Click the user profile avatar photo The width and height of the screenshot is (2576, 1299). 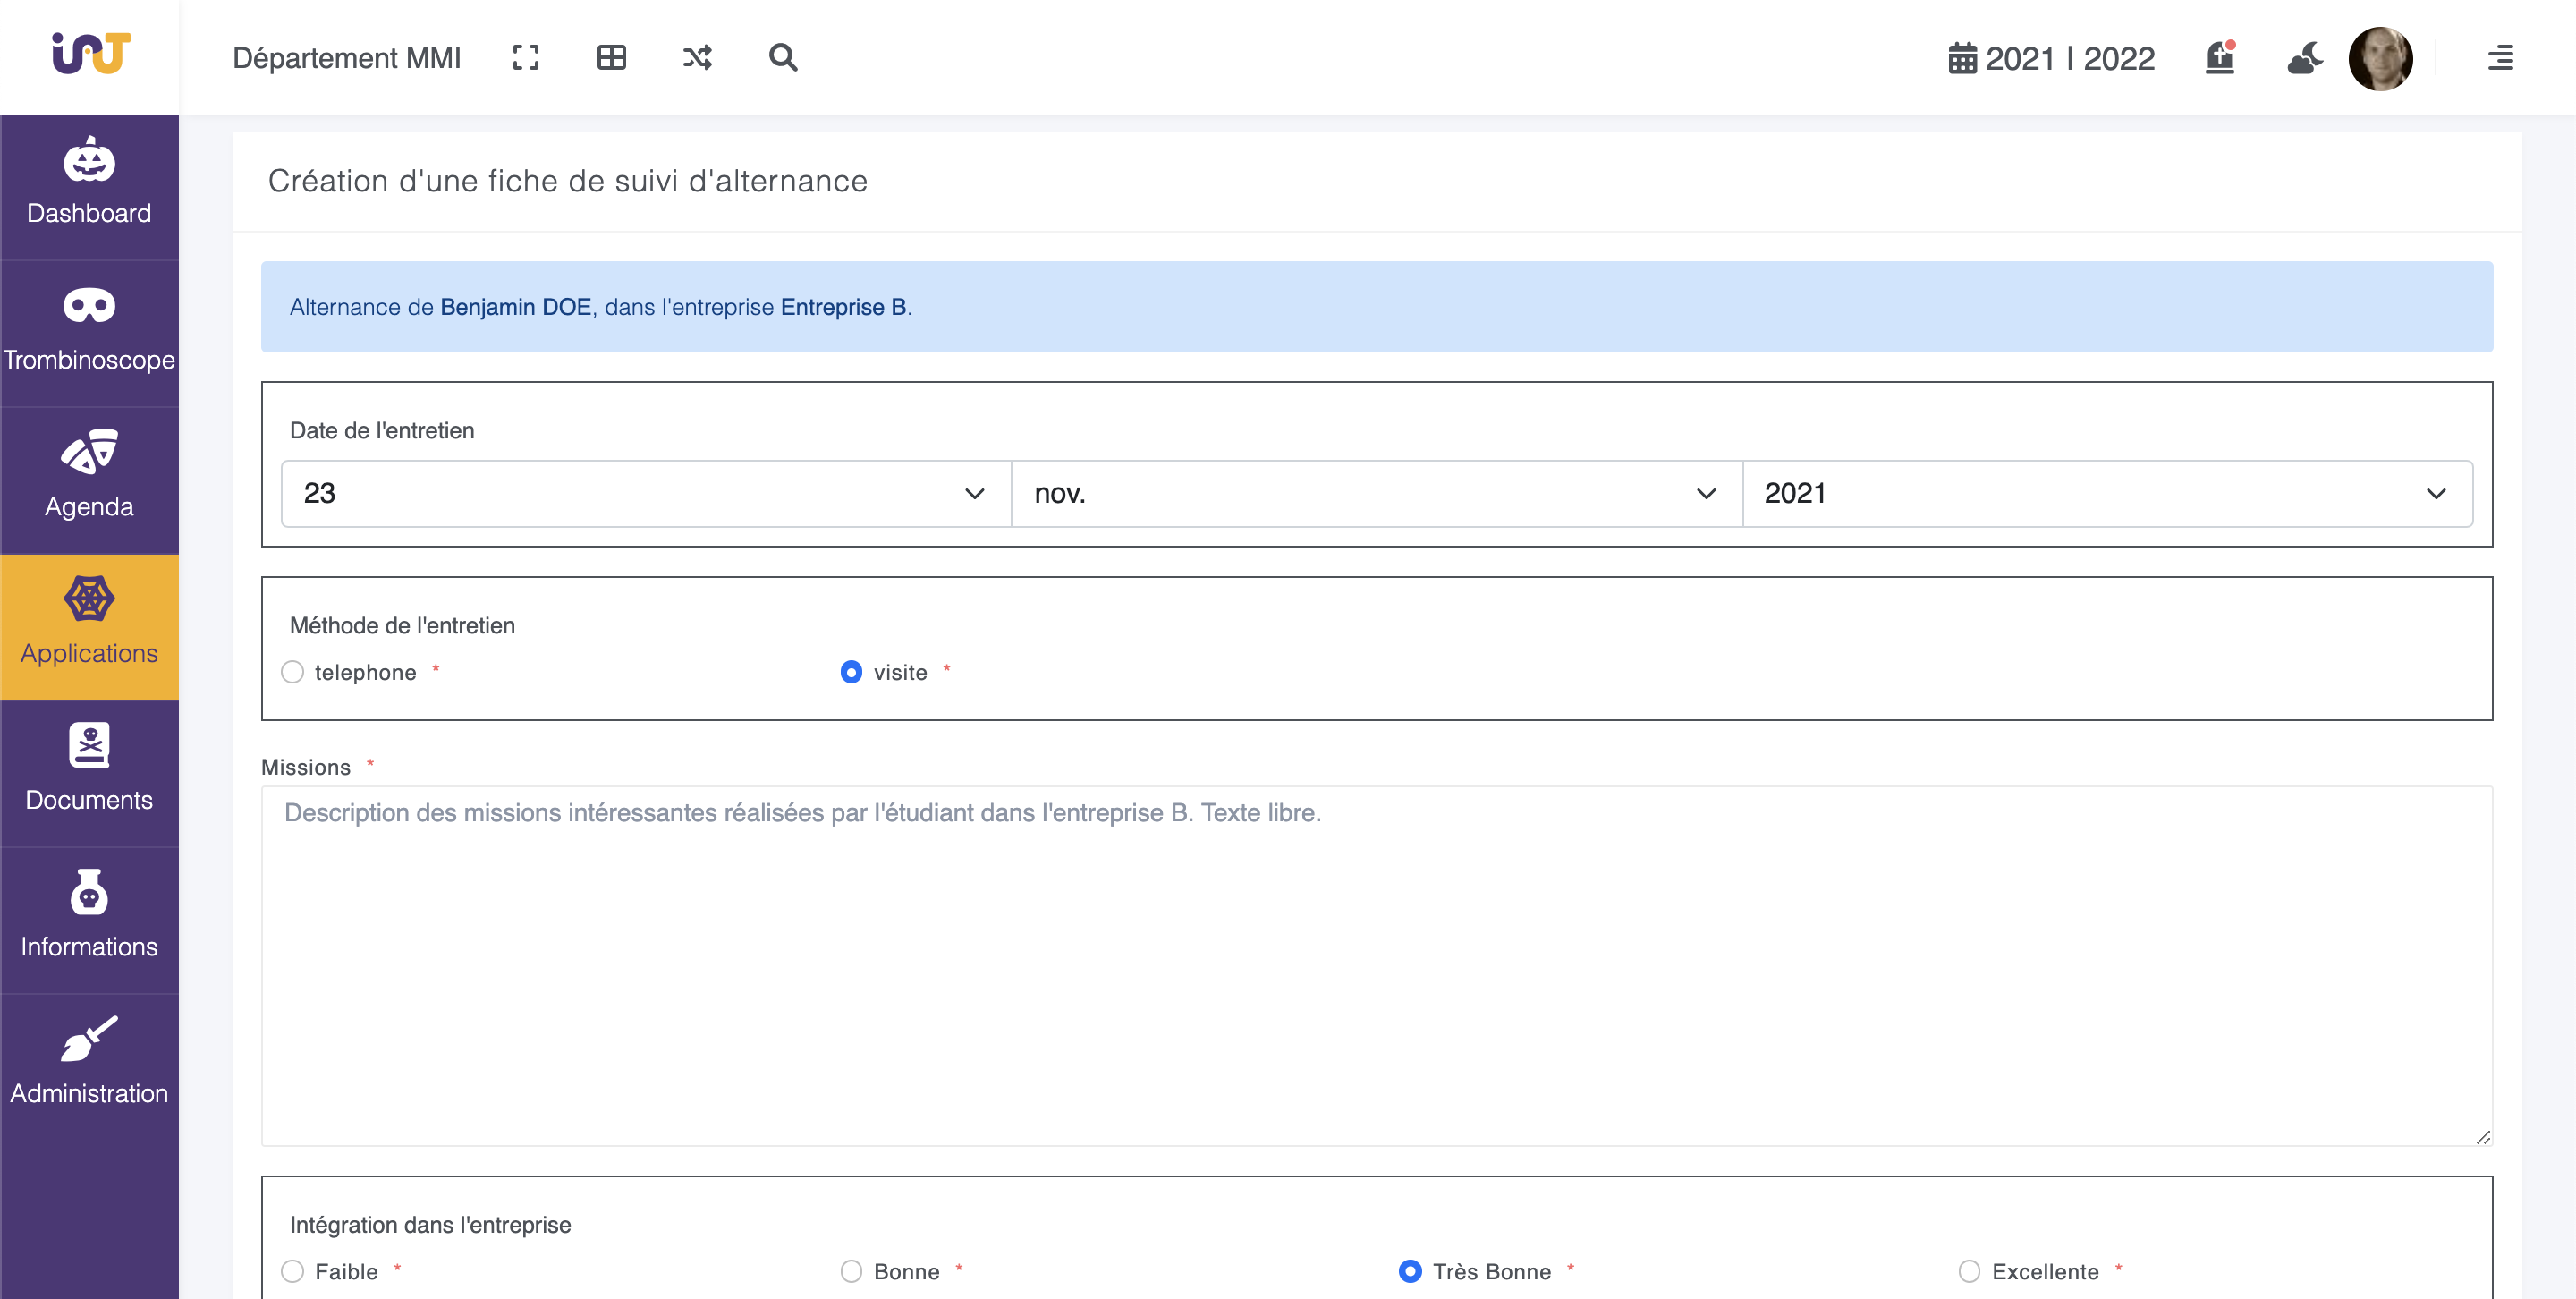click(x=2379, y=58)
